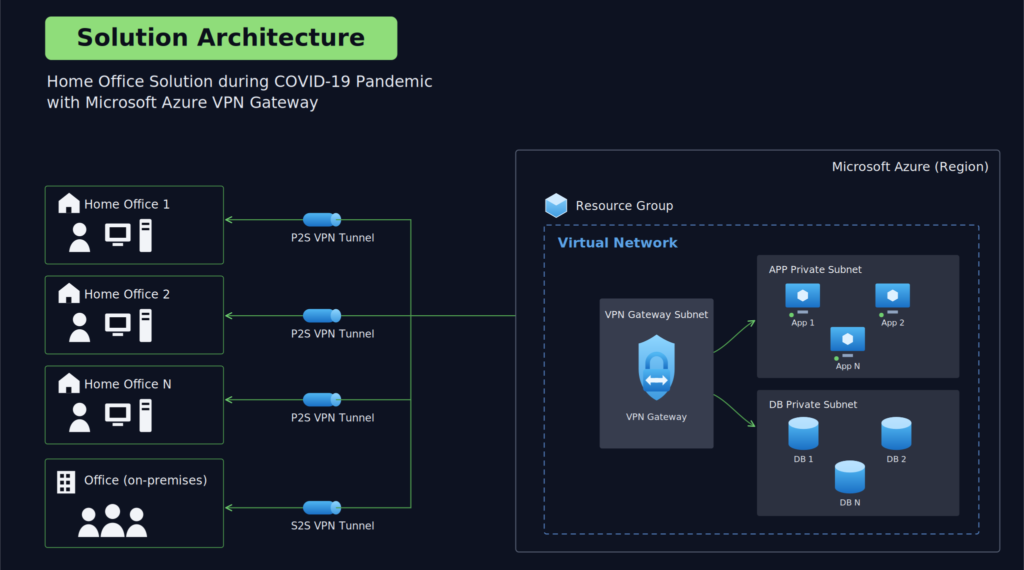This screenshot has width=1024, height=570.
Task: Click the group of people icon in Office
Action: [112, 520]
